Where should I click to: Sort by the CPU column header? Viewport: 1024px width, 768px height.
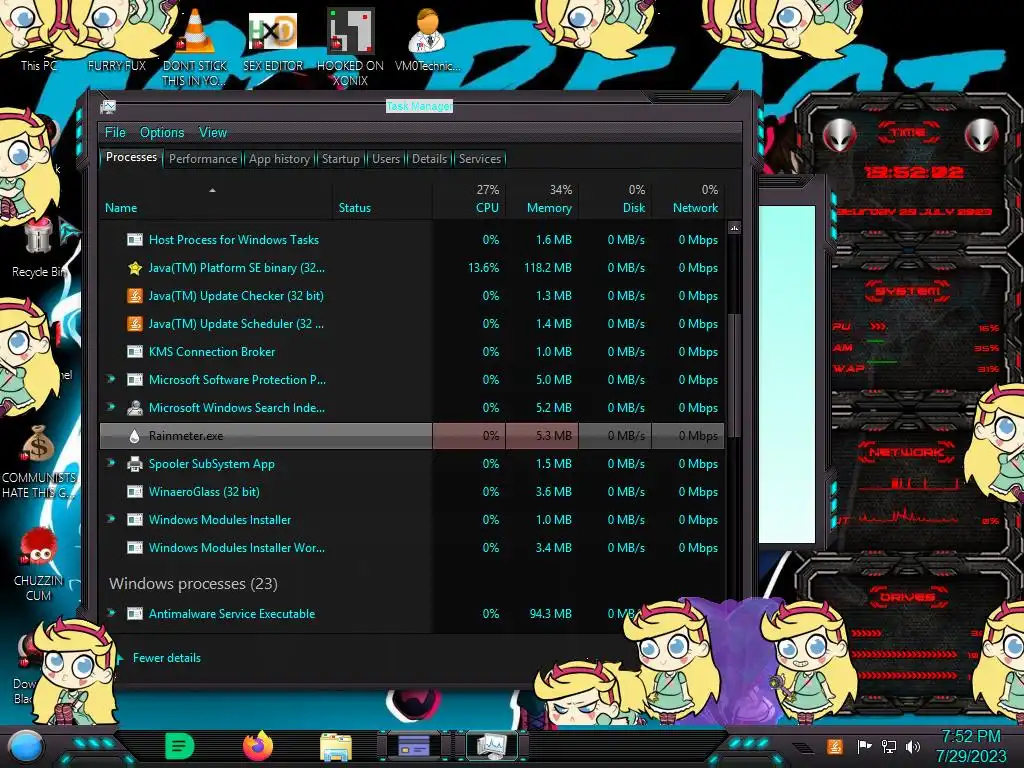(x=469, y=199)
